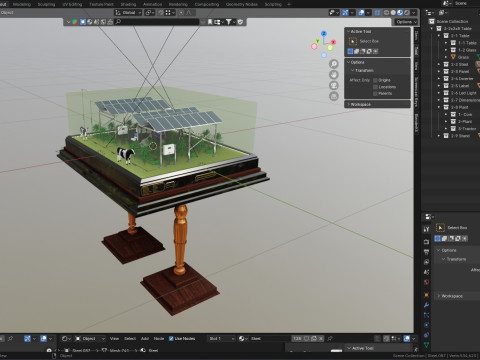Viewport: 480px width, 360px height.
Task: Select Material Preview viewport shading
Action: (x=400, y=13)
